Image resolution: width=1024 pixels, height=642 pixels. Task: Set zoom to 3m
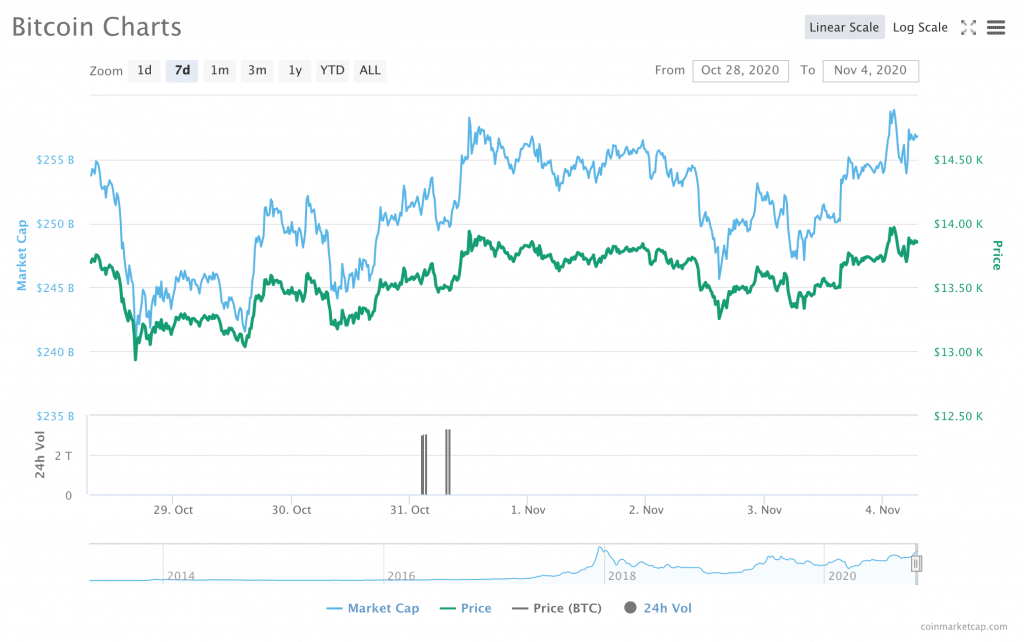point(257,70)
